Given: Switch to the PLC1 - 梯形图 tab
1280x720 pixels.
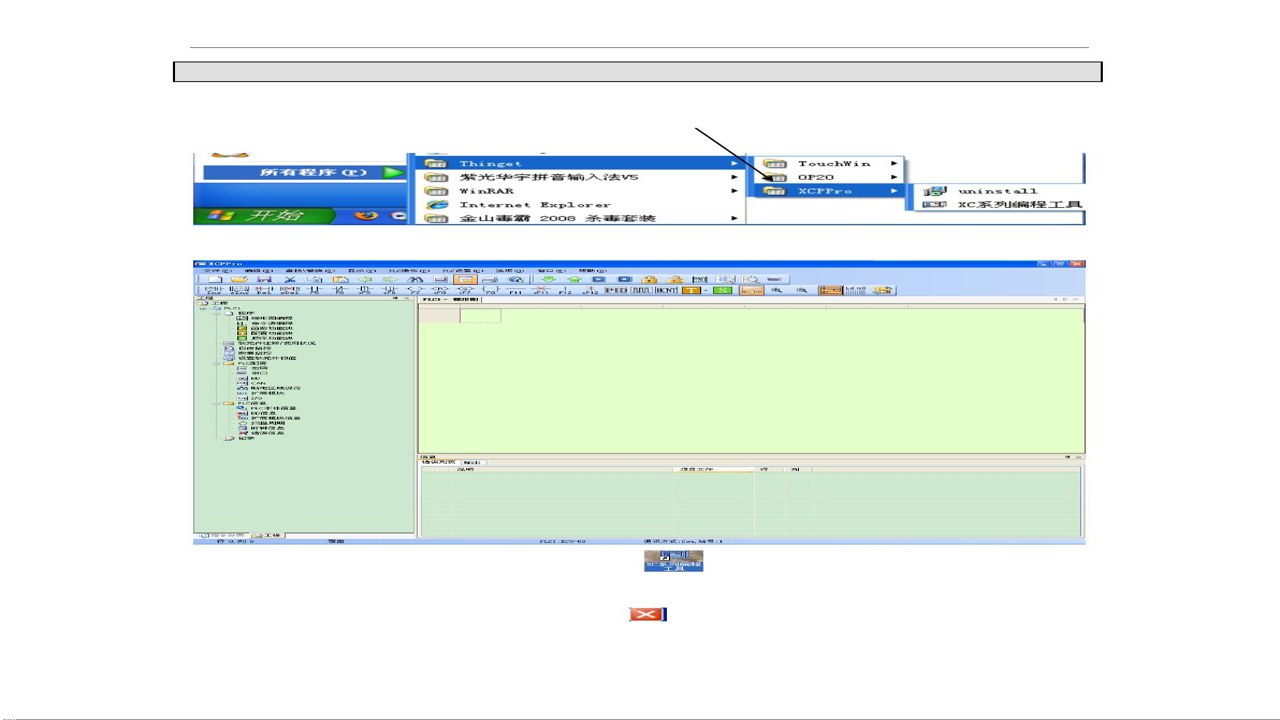Looking at the screenshot, I should (x=451, y=299).
